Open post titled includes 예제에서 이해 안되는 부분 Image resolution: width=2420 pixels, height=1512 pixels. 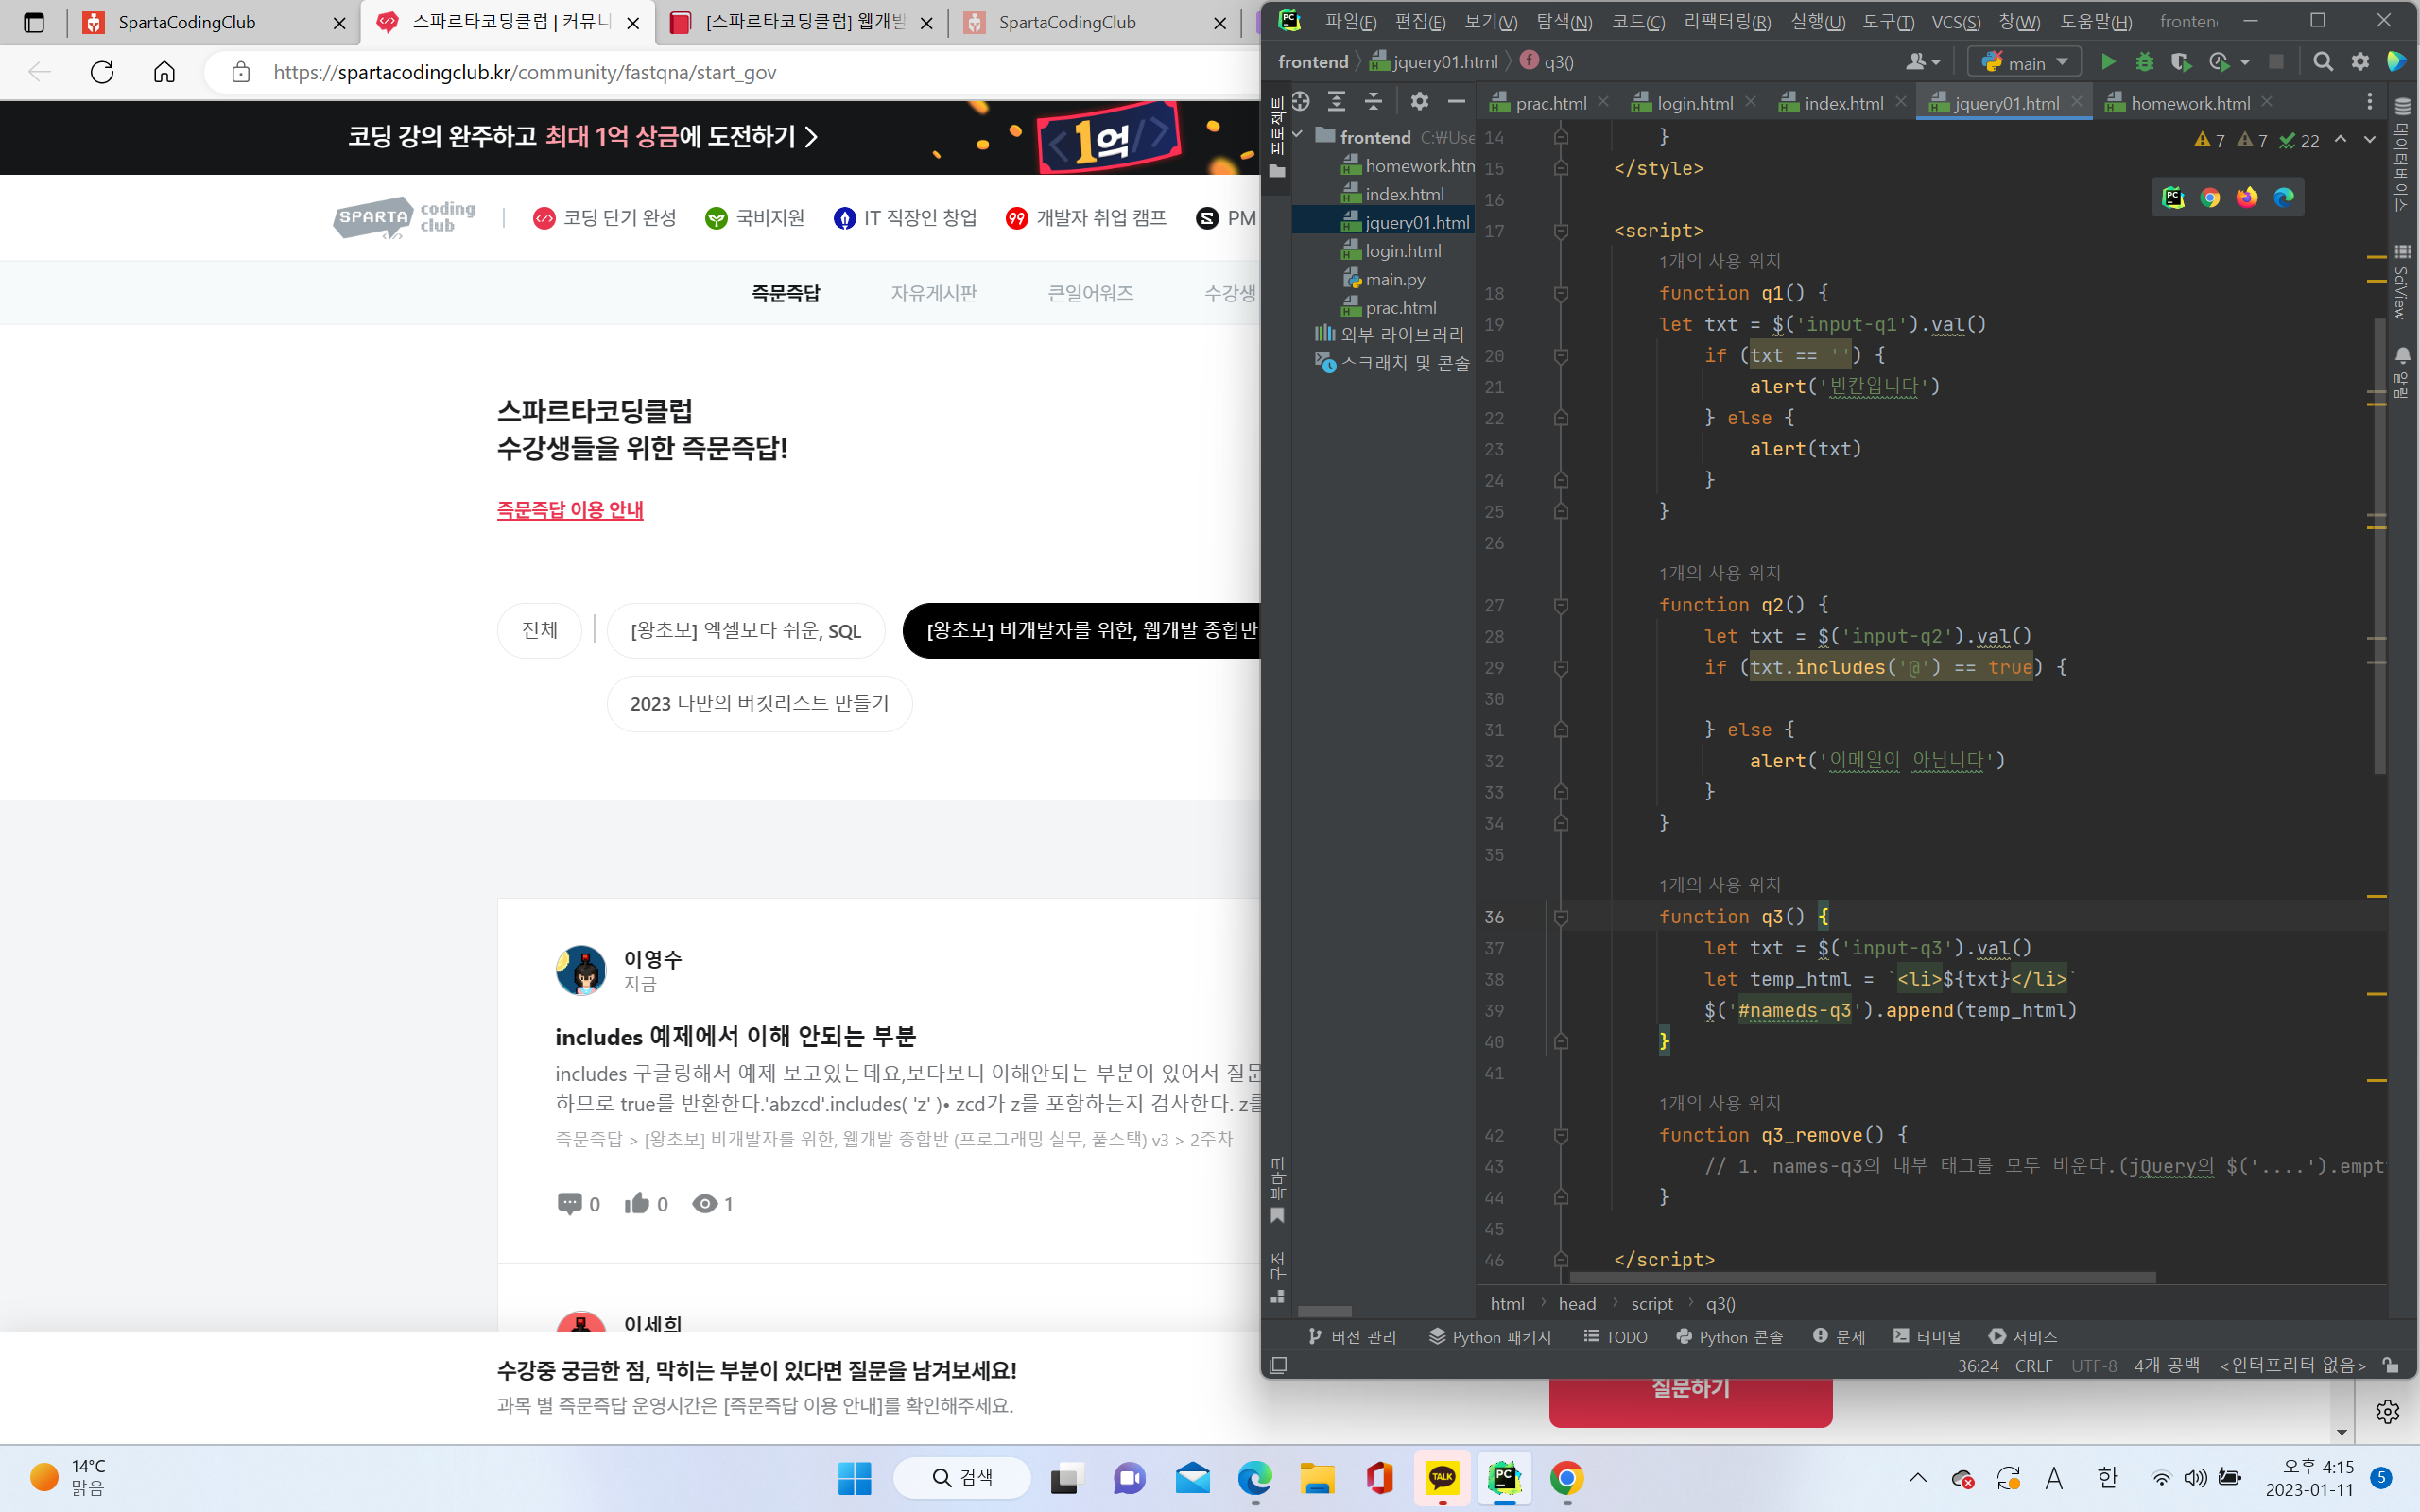[x=735, y=1036]
